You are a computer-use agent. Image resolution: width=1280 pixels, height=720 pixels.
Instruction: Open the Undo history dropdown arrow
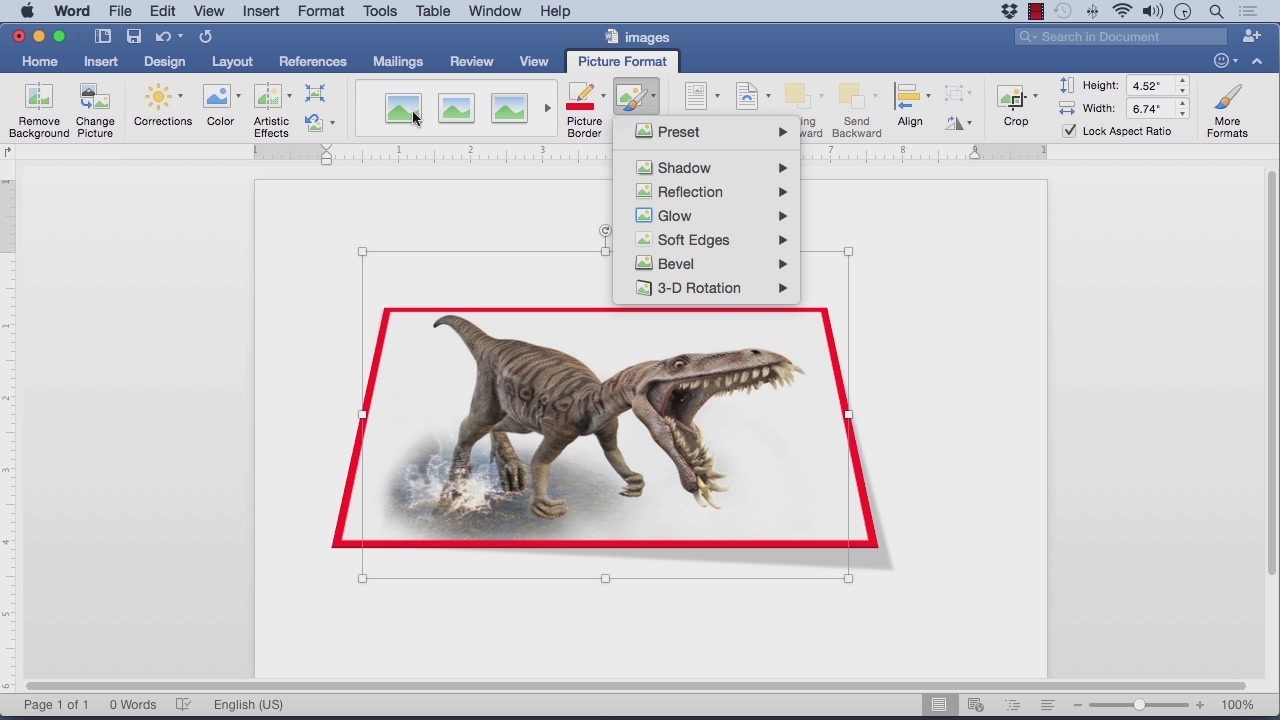(x=180, y=36)
